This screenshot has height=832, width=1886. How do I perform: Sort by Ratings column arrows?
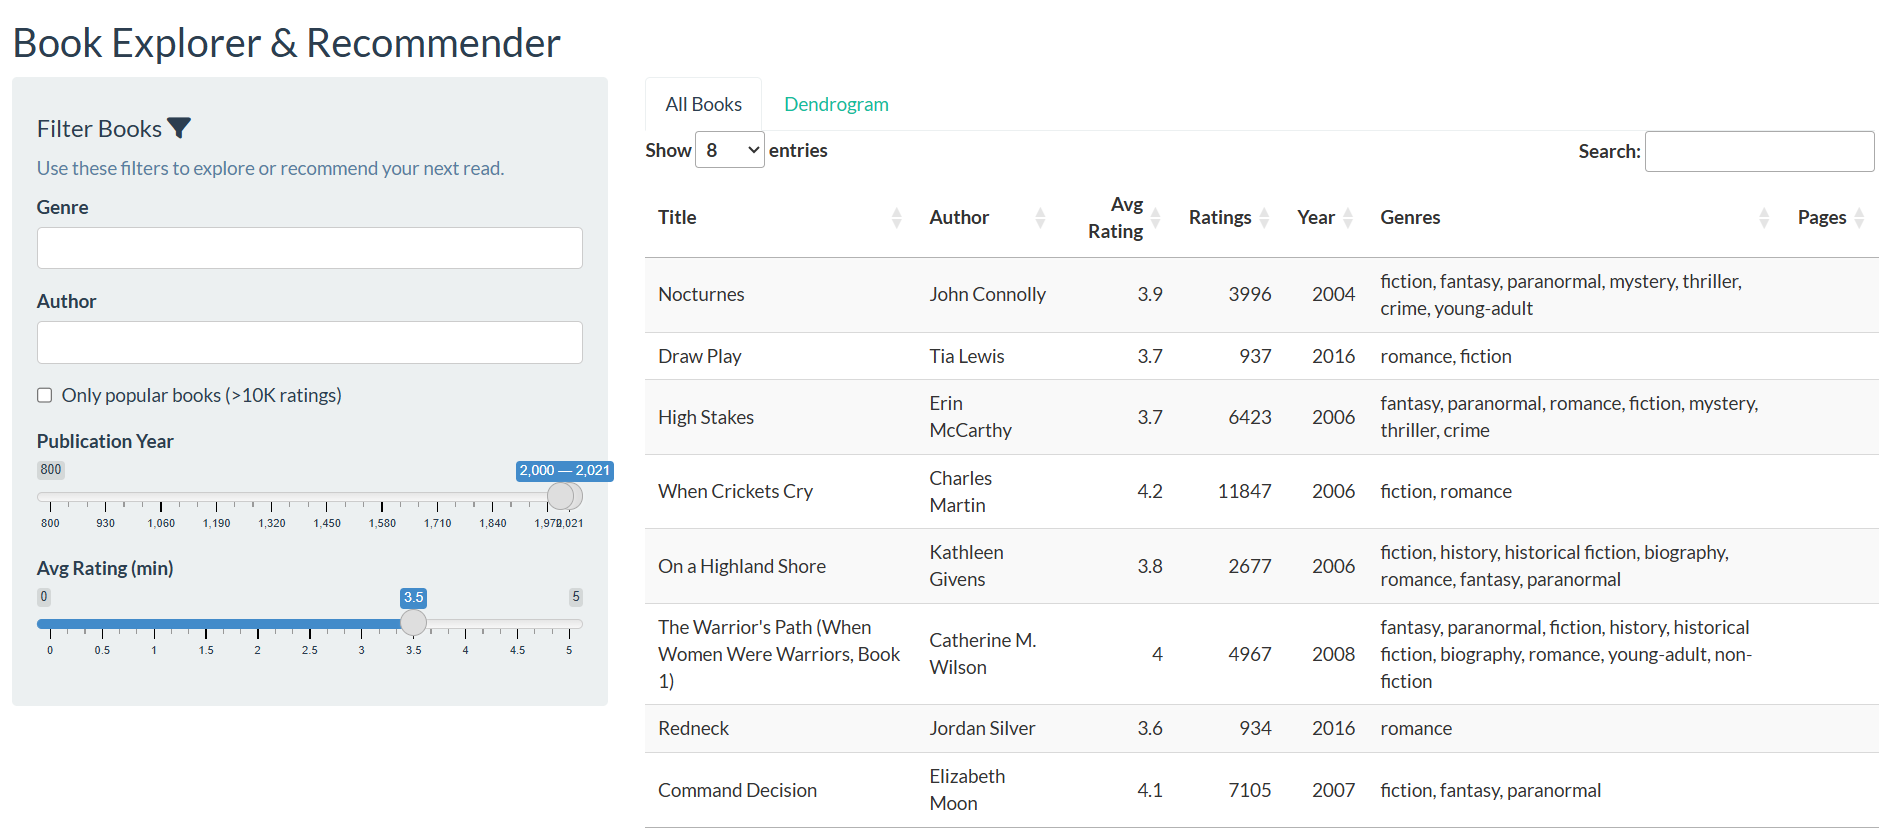point(1264,217)
